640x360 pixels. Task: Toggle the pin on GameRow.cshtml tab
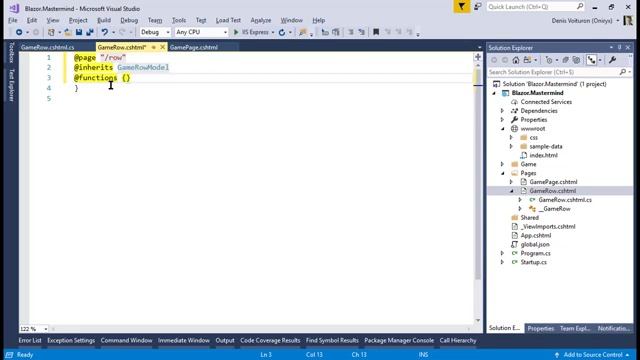pos(154,47)
